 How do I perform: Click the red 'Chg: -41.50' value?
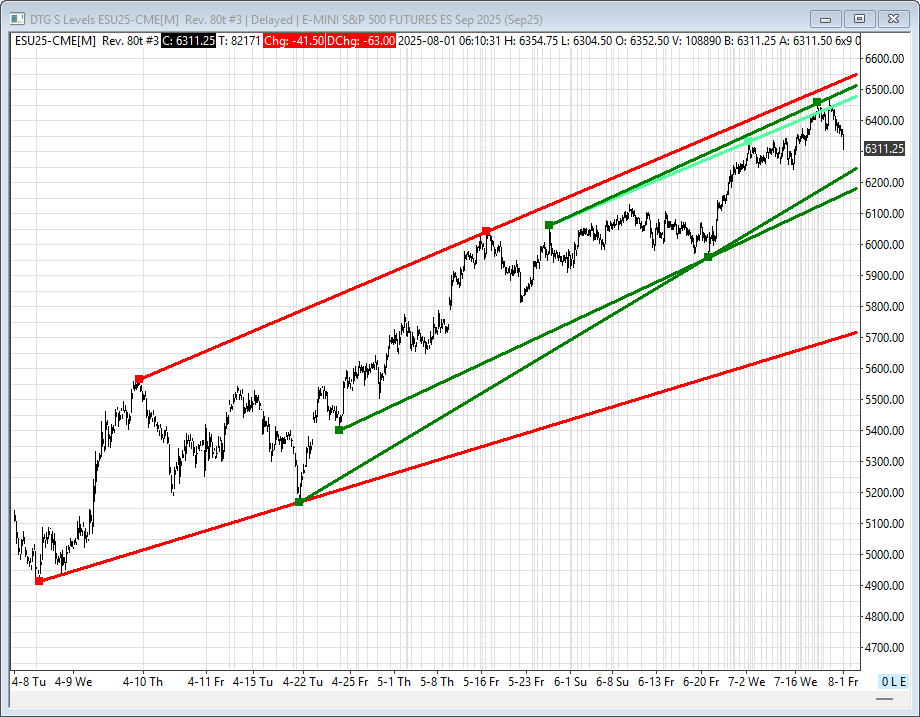pyautogui.click(x=294, y=41)
